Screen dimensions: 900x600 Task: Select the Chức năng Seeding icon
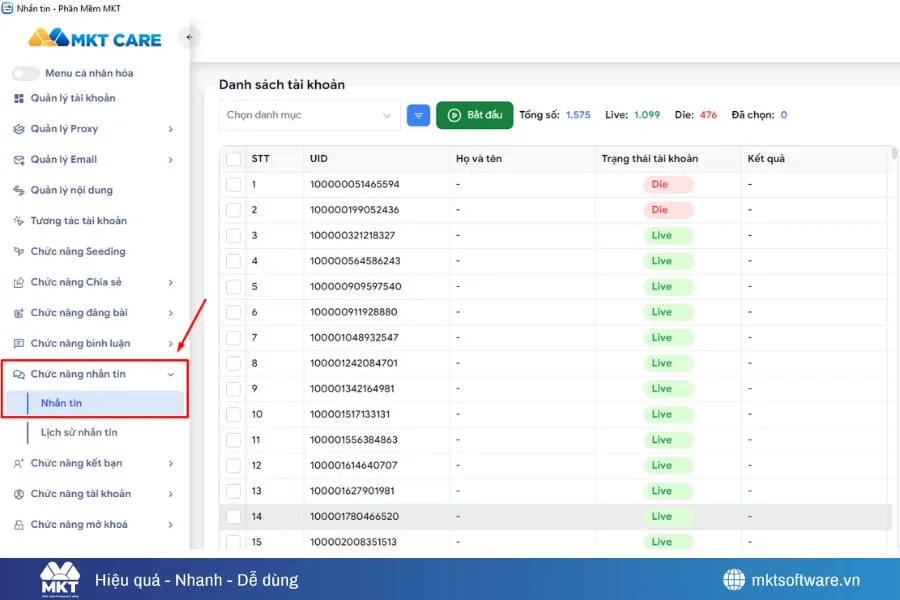pyautogui.click(x=17, y=251)
